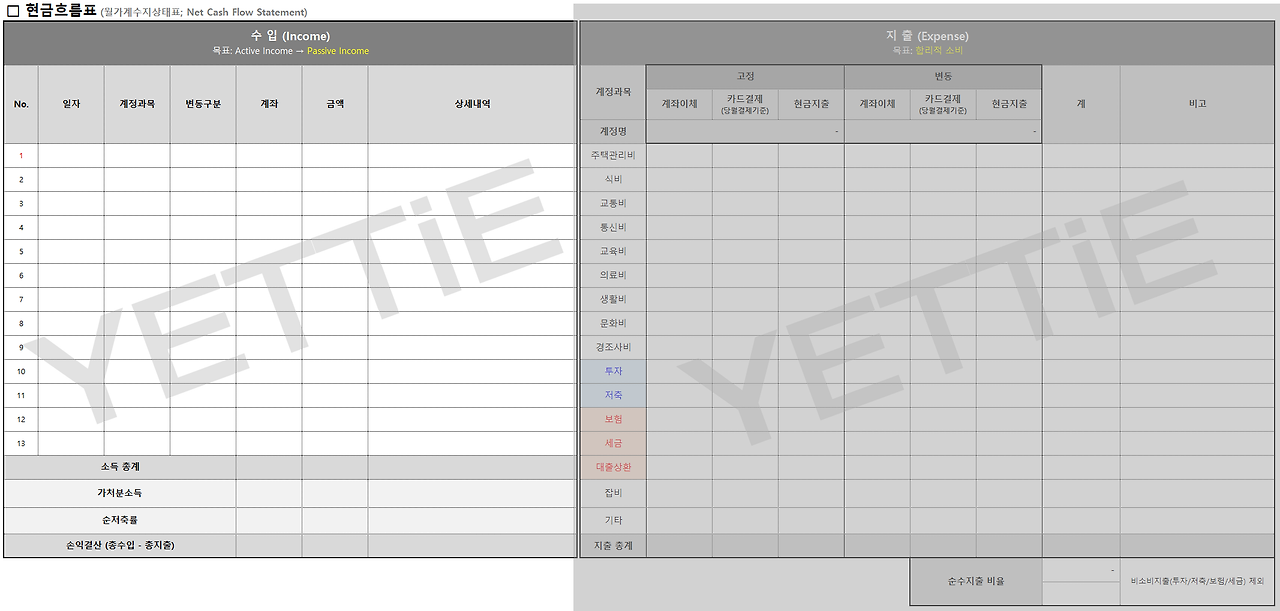Click the 계정명 account name cell
The width and height of the screenshot is (1280, 611).
[x=612, y=130]
